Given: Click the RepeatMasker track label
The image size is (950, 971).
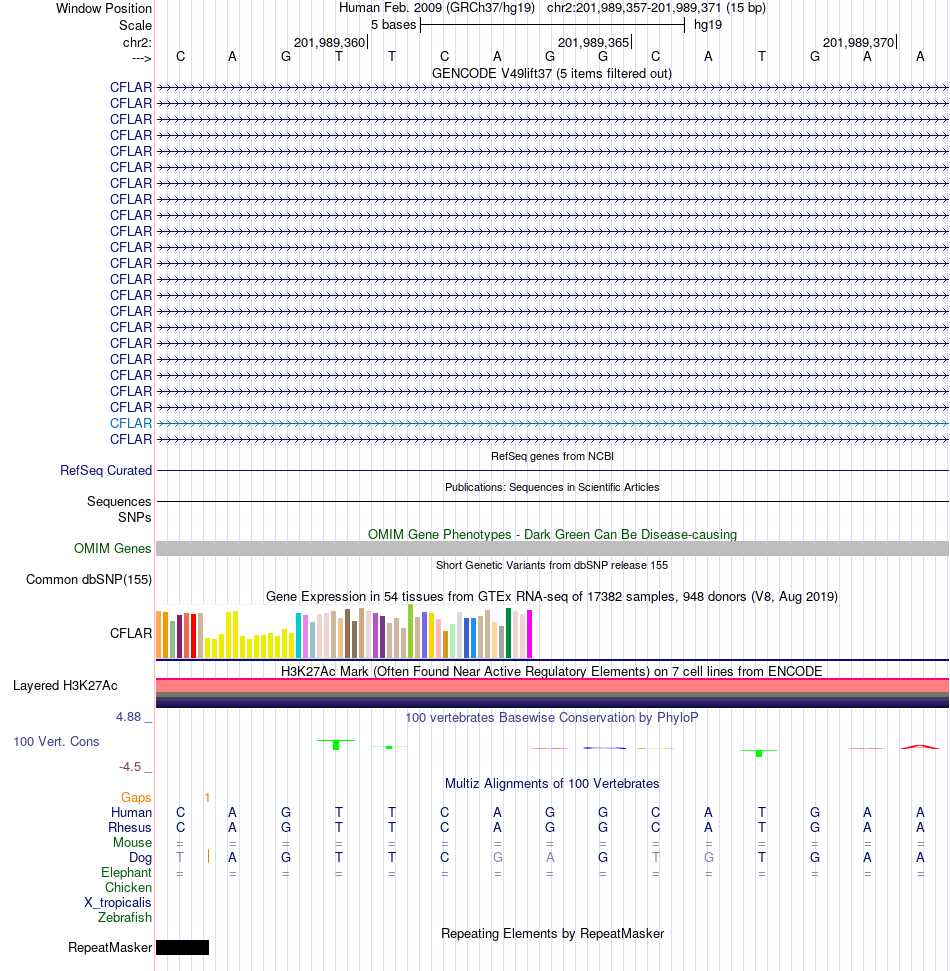Looking at the screenshot, I should [110, 947].
